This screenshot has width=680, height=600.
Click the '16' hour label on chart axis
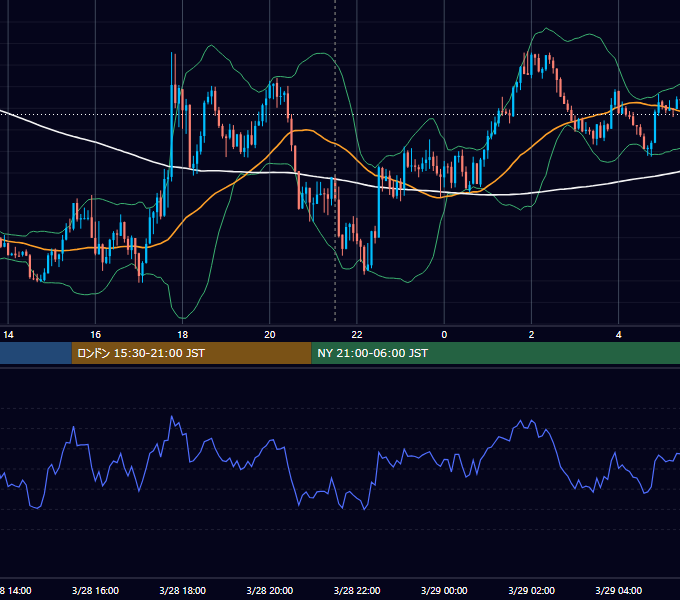pyautogui.click(x=95, y=335)
